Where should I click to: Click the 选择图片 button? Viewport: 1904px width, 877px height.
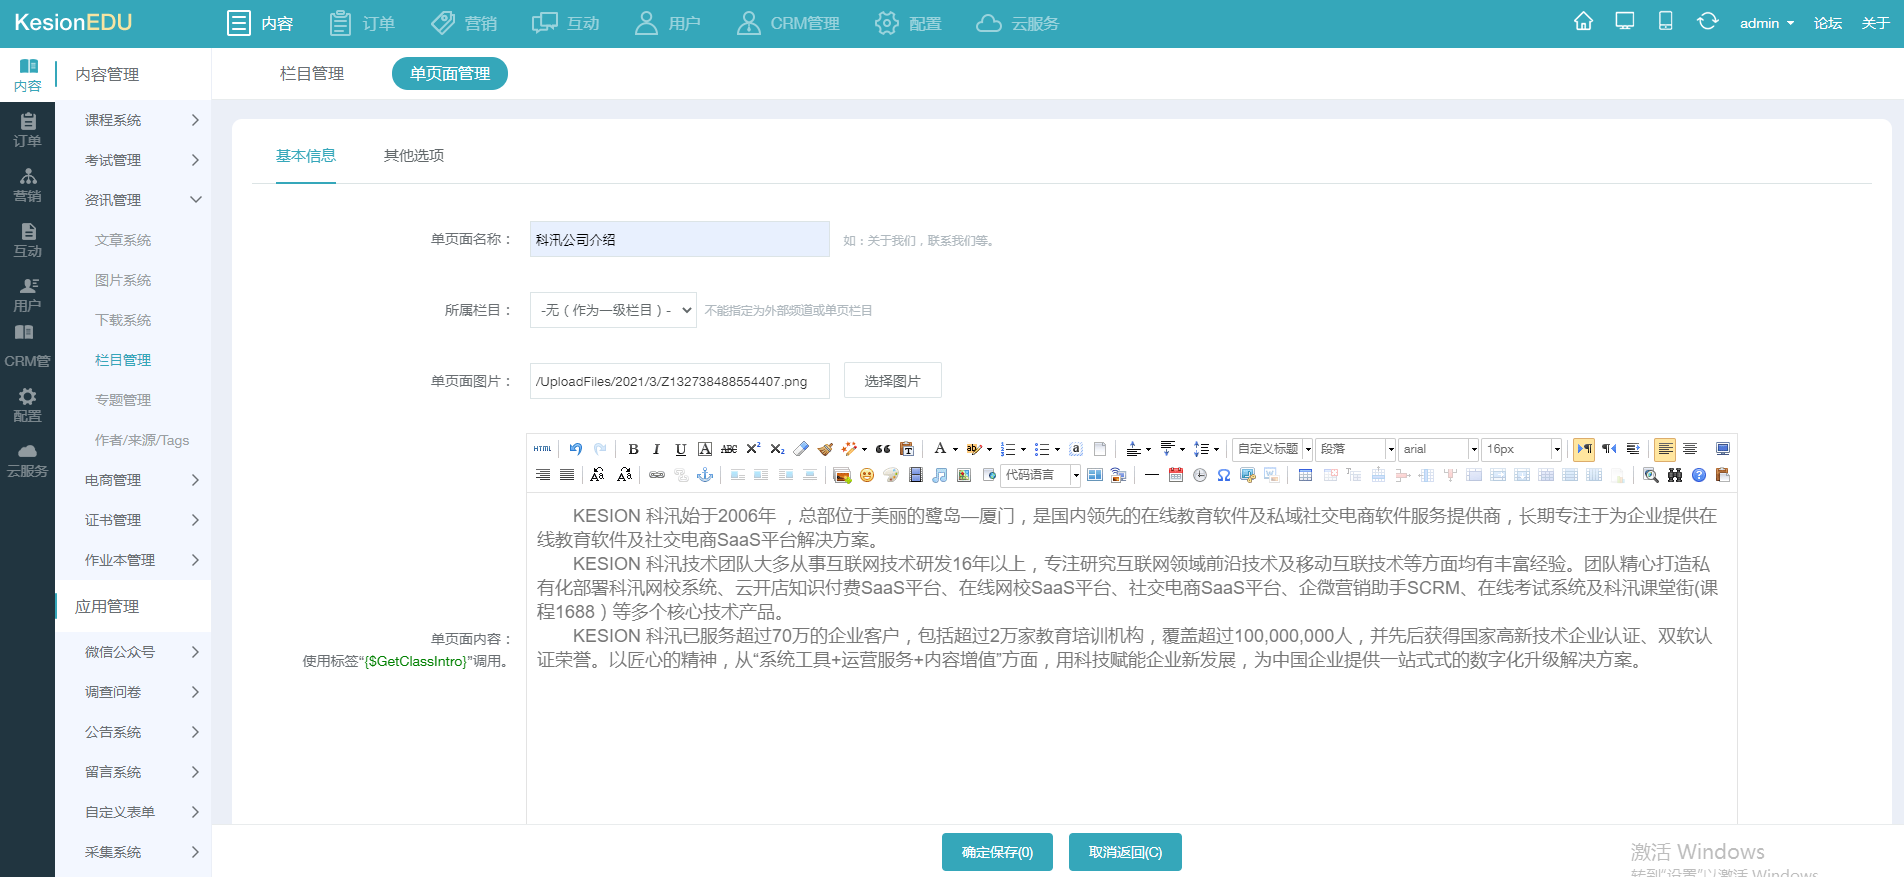(x=893, y=380)
